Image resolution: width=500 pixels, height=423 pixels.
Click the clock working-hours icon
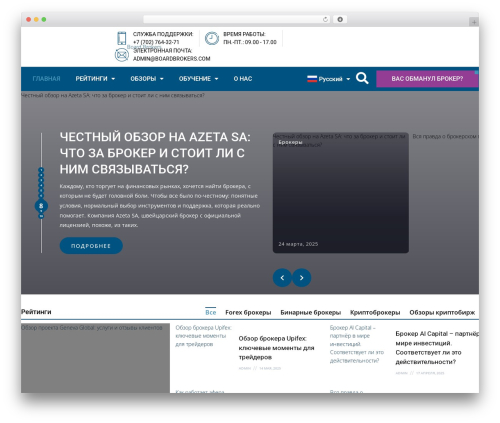click(212, 38)
